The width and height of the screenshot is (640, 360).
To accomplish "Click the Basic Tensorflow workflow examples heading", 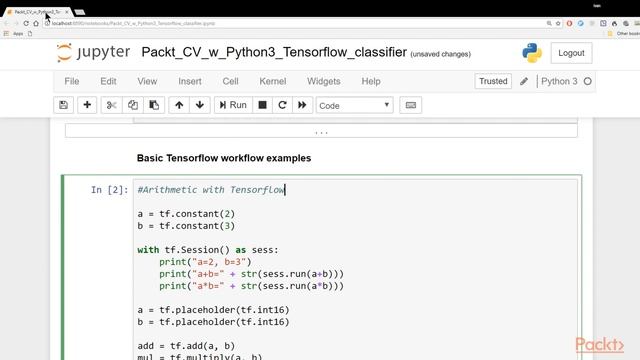I will [x=224, y=158].
